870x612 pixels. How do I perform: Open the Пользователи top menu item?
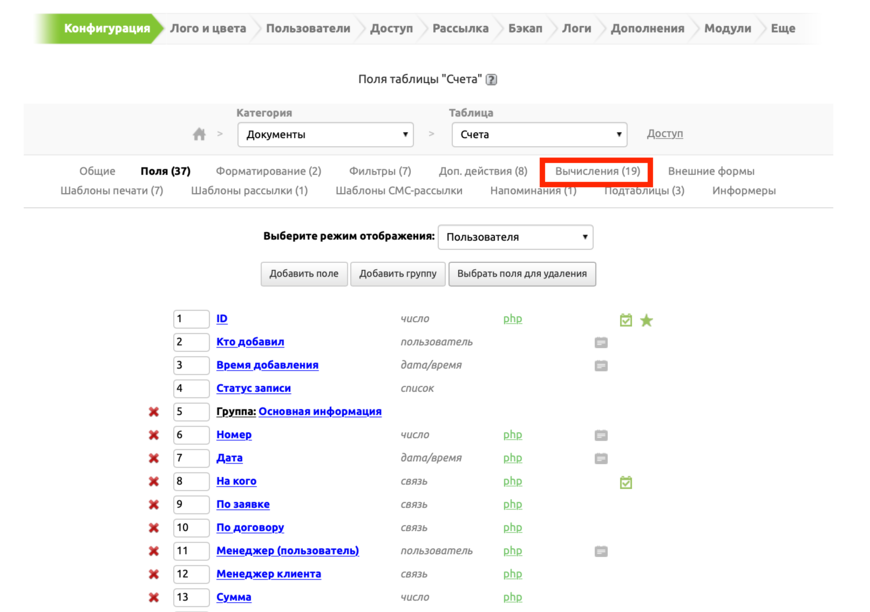pyautogui.click(x=308, y=28)
